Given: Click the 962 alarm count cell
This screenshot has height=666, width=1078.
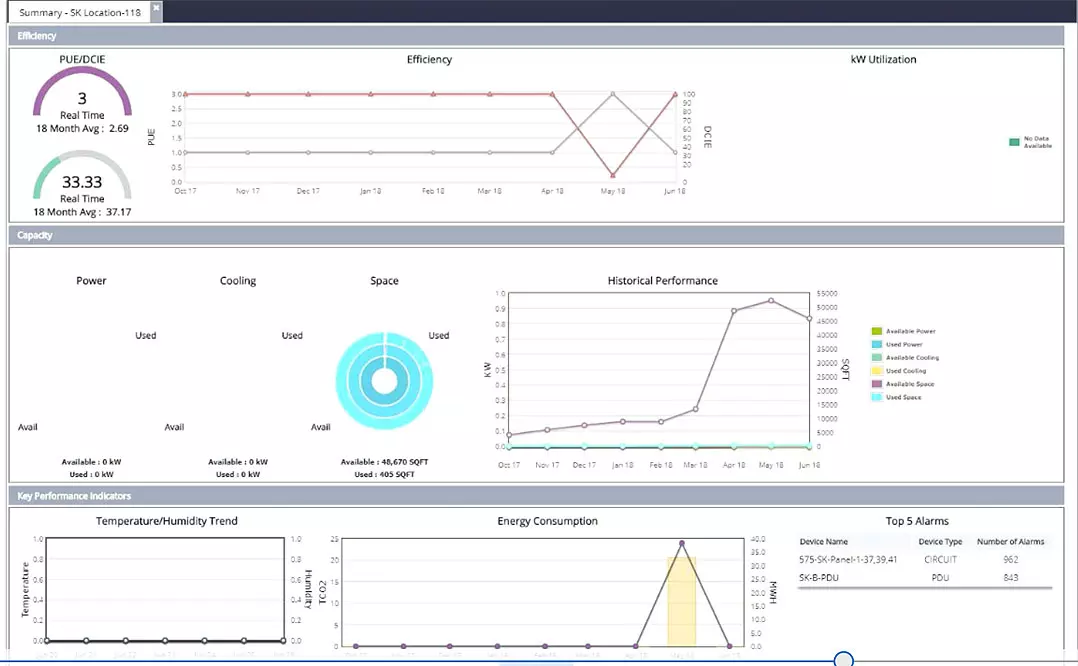Looking at the screenshot, I should pos(1010,559).
